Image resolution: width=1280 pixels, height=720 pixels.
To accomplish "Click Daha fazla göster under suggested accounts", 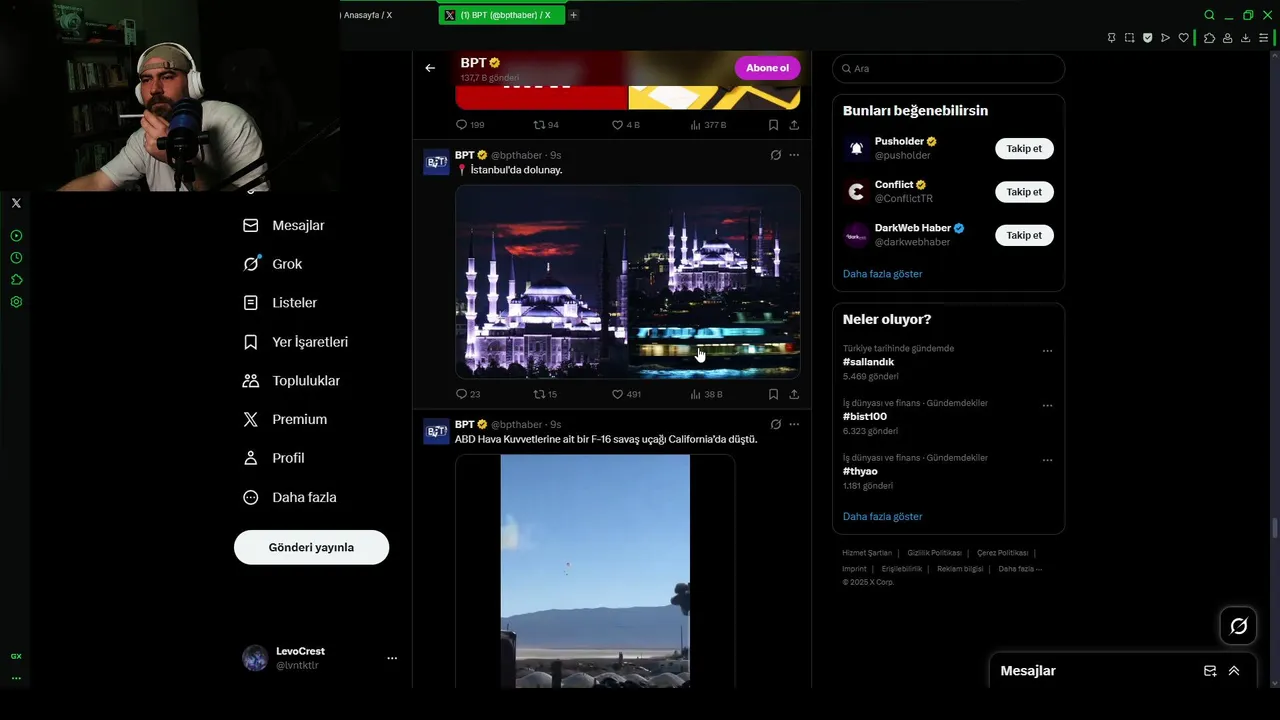I will coord(882,274).
